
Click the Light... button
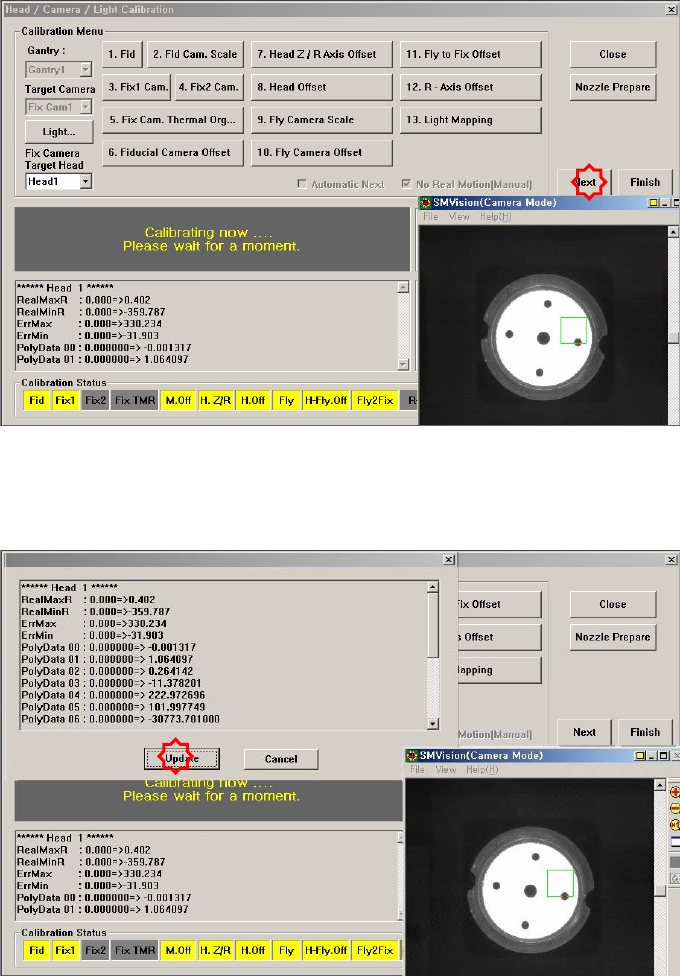(59, 131)
